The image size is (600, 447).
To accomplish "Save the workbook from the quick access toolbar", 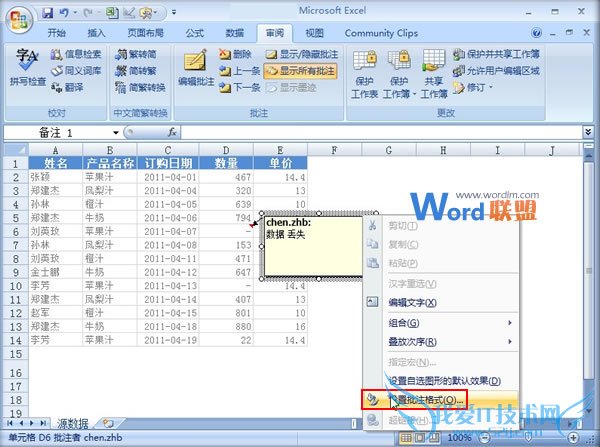I will tap(48, 13).
